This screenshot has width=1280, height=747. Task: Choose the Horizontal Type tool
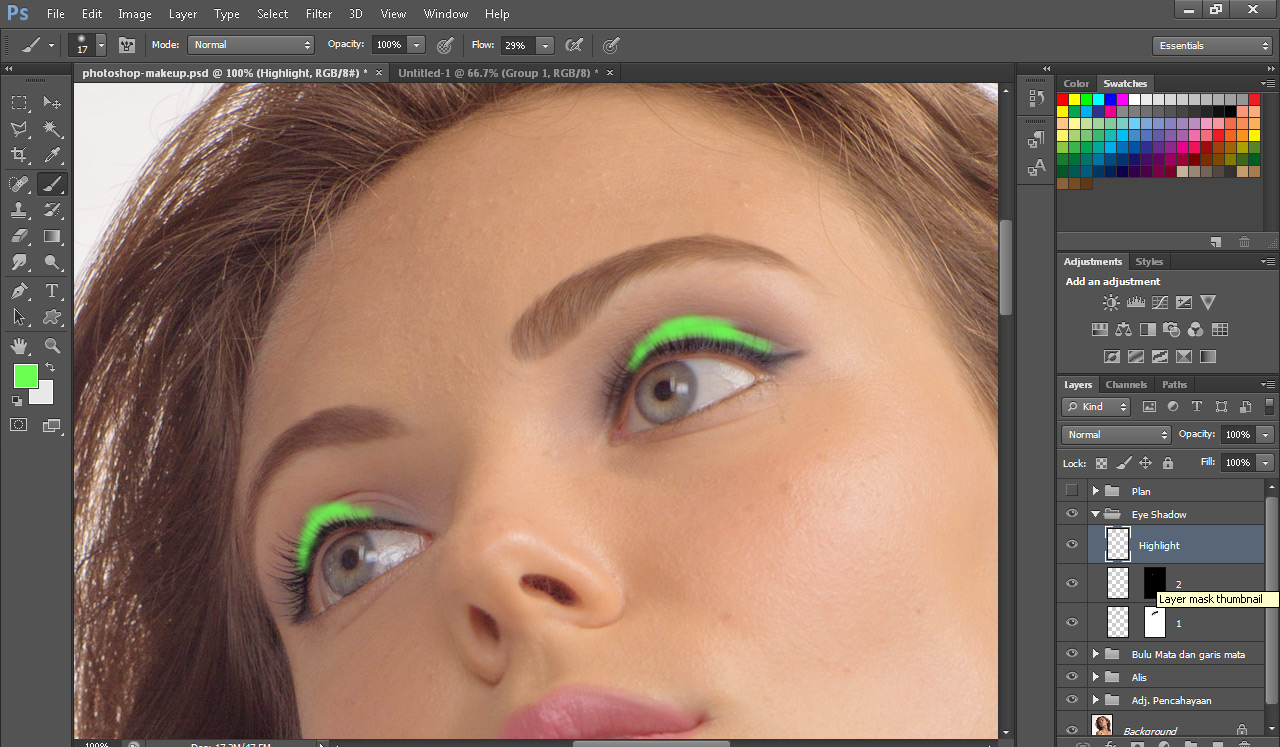coord(52,291)
